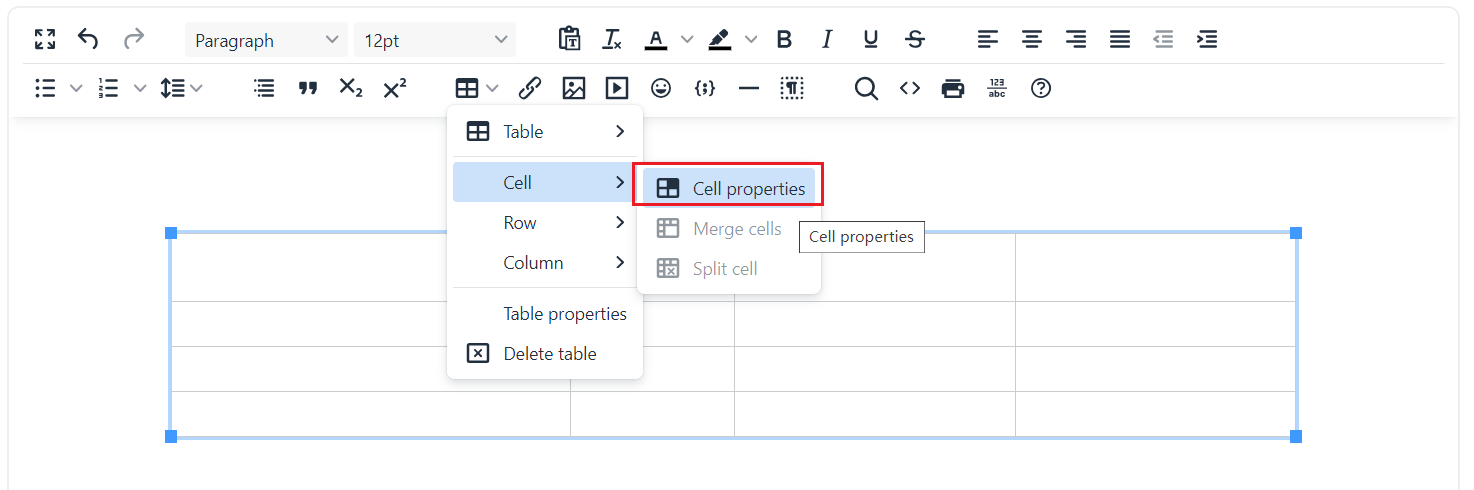Image resolution: width=1474 pixels, height=490 pixels.
Task: Insert a numbered list
Action: coord(108,89)
